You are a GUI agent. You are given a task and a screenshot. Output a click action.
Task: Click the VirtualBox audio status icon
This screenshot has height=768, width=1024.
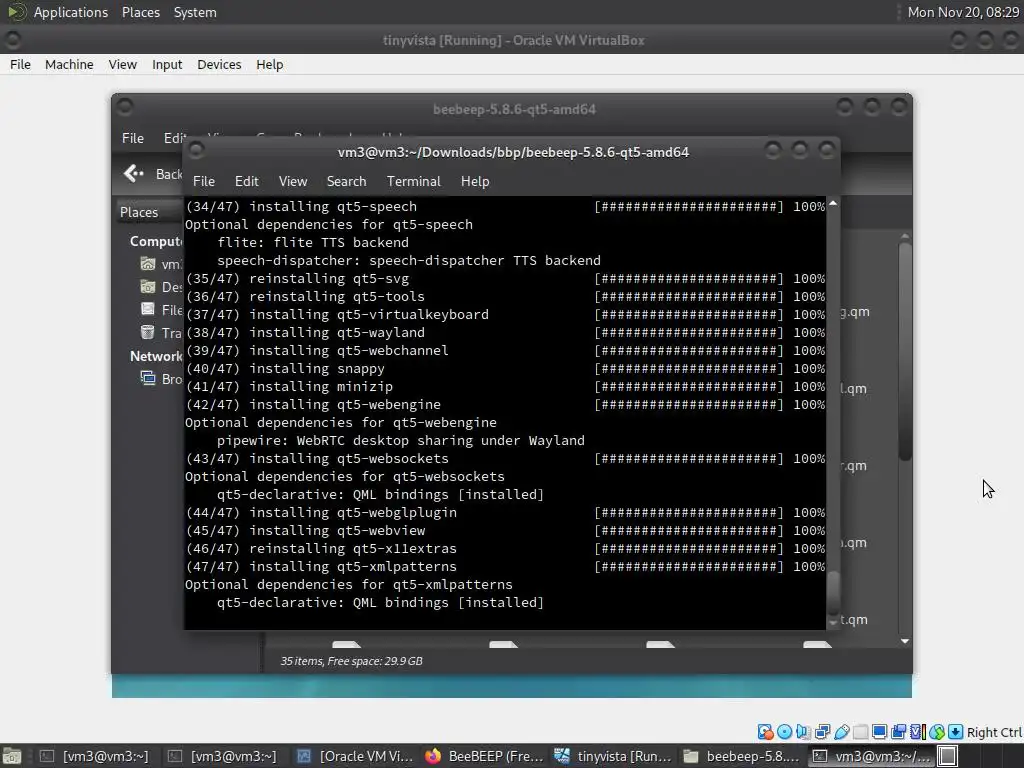(x=803, y=732)
